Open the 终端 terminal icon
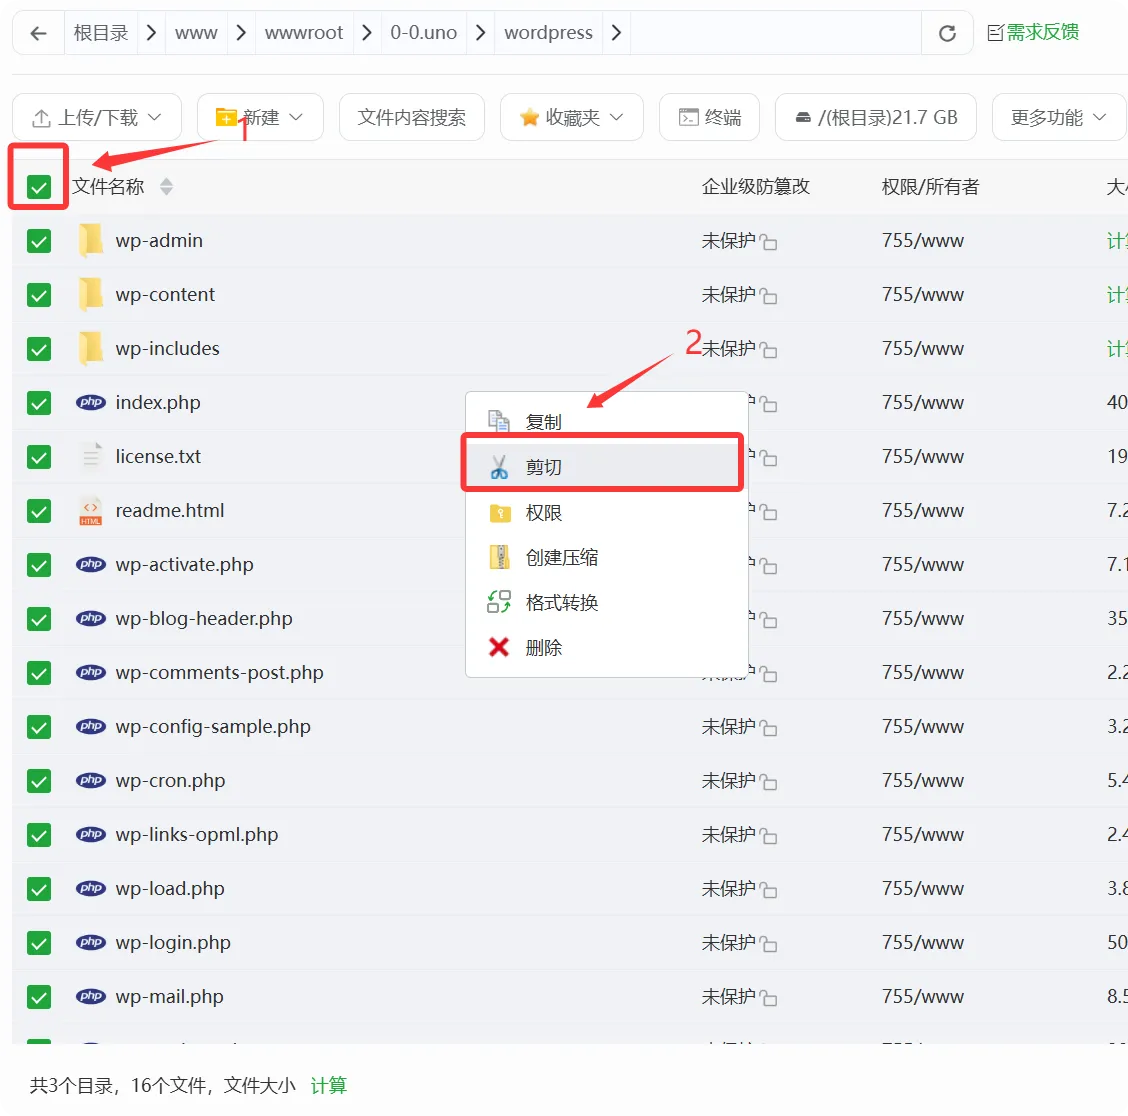Screen dimensions: 1128x1116 coord(709,117)
